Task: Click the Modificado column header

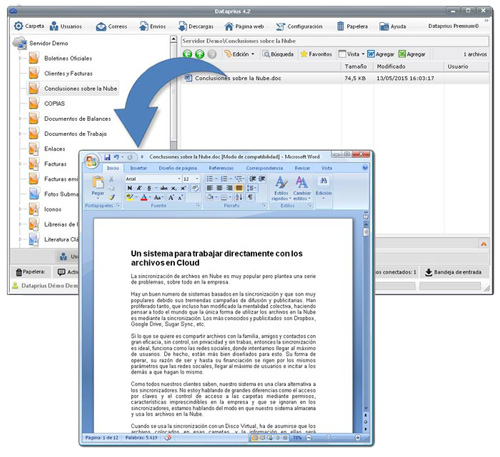Action: click(391, 67)
